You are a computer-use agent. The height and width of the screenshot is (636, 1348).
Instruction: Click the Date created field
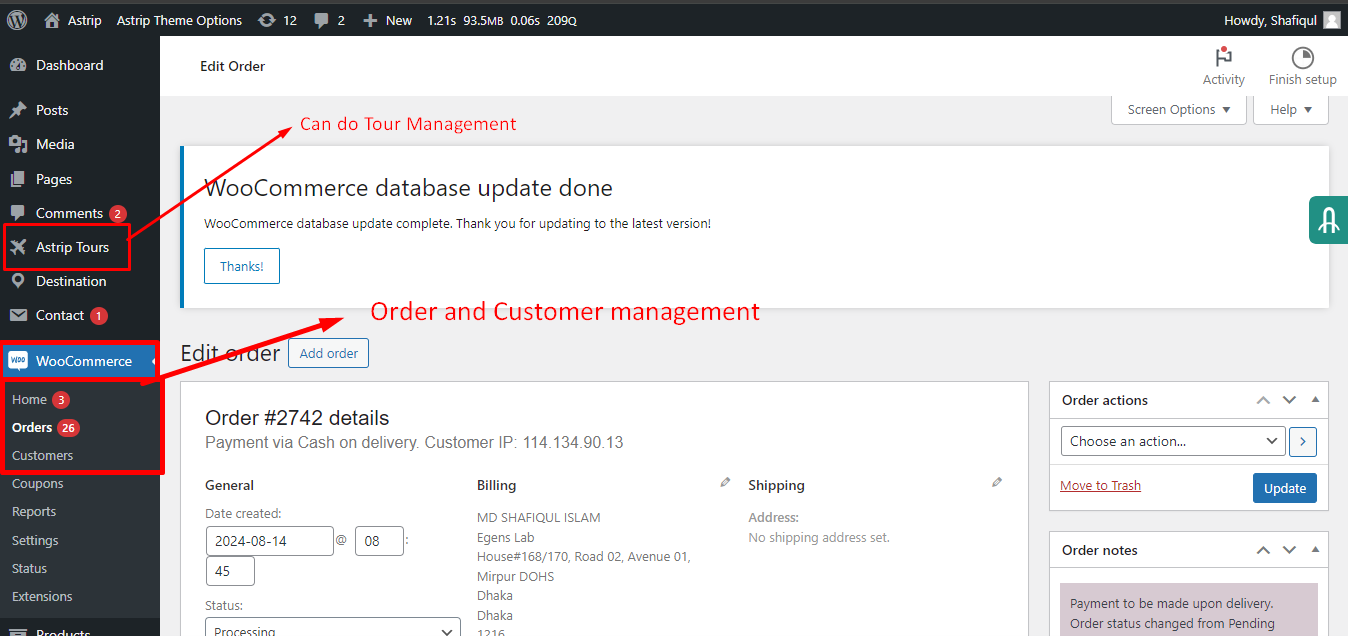point(269,541)
